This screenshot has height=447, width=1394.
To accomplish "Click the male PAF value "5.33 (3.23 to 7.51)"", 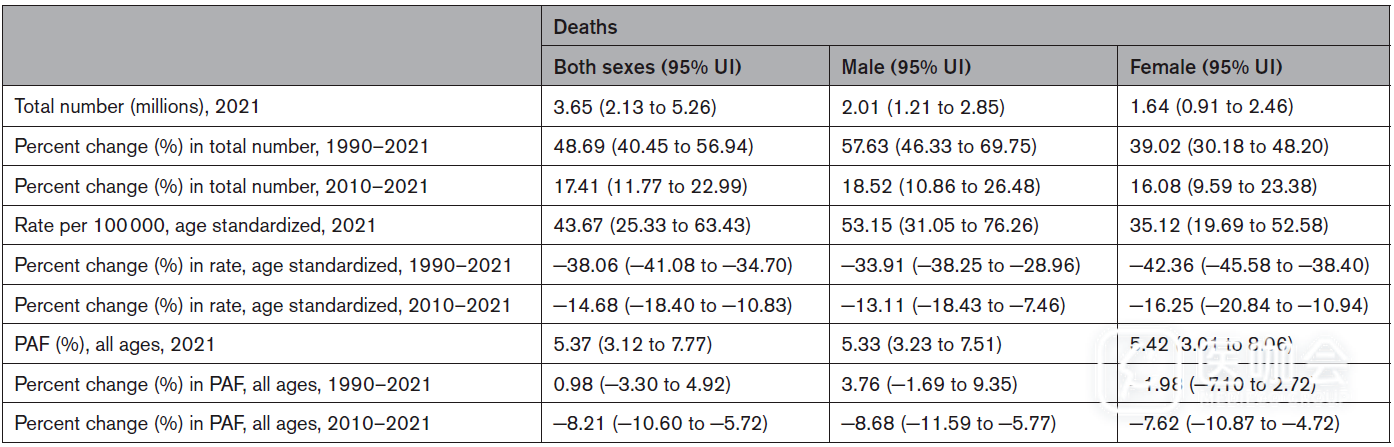I will (x=924, y=345).
